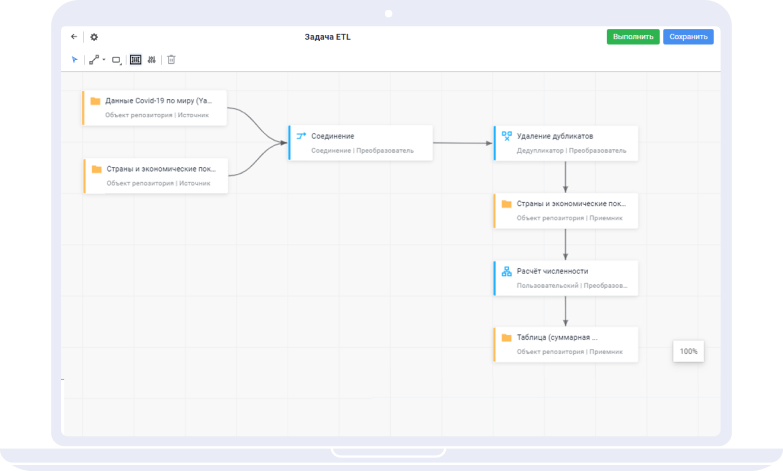The height and width of the screenshot is (471, 783).
Task: Select the Удаление дубликатов title text
Action: 555,136
